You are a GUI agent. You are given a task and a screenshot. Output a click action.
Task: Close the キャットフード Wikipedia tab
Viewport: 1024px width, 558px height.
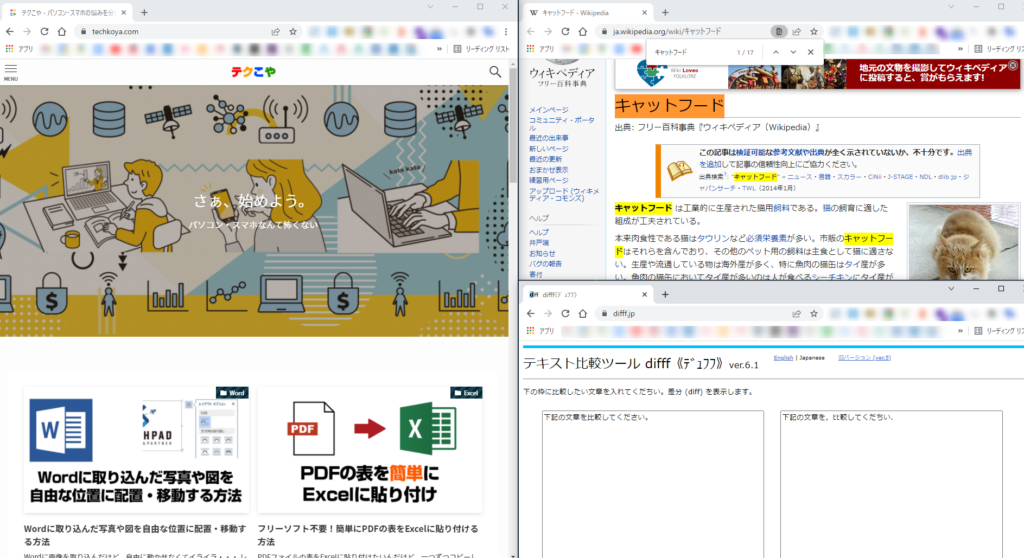tap(645, 12)
